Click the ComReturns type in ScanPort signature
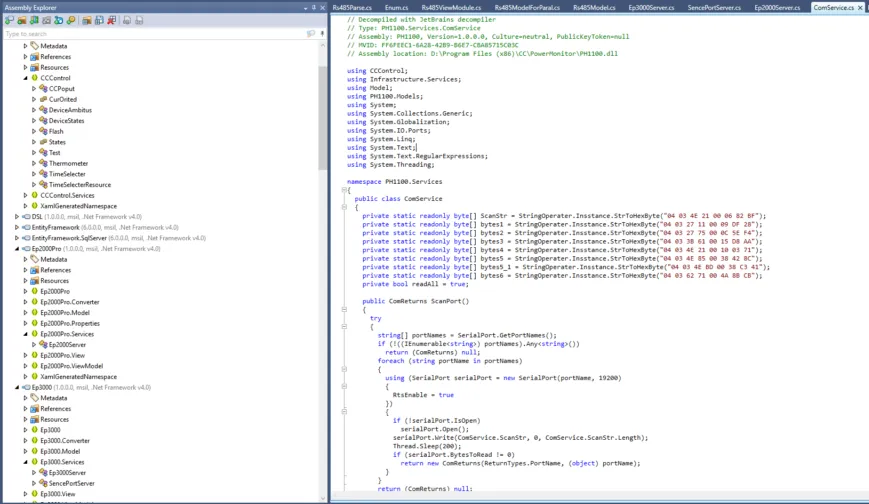This screenshot has width=869, height=504. click(408, 301)
